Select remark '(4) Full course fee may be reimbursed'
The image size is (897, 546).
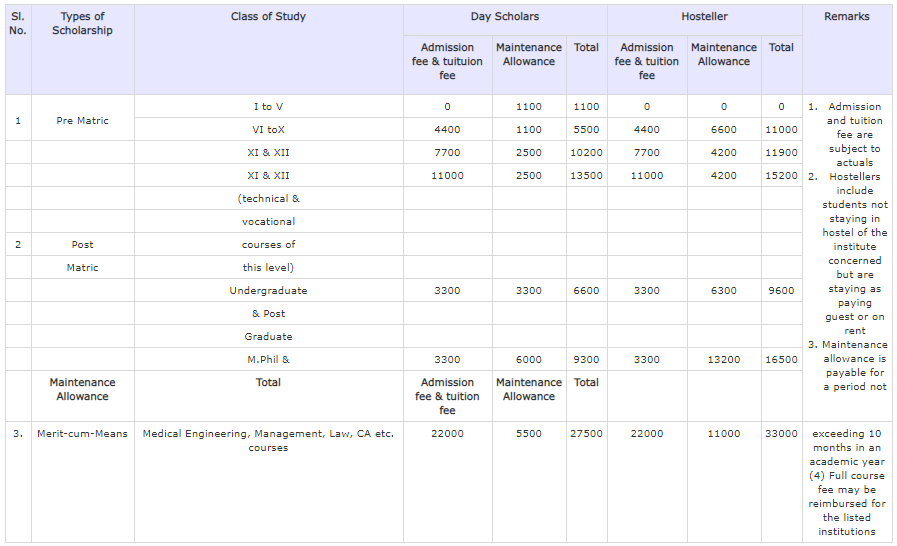(847, 504)
